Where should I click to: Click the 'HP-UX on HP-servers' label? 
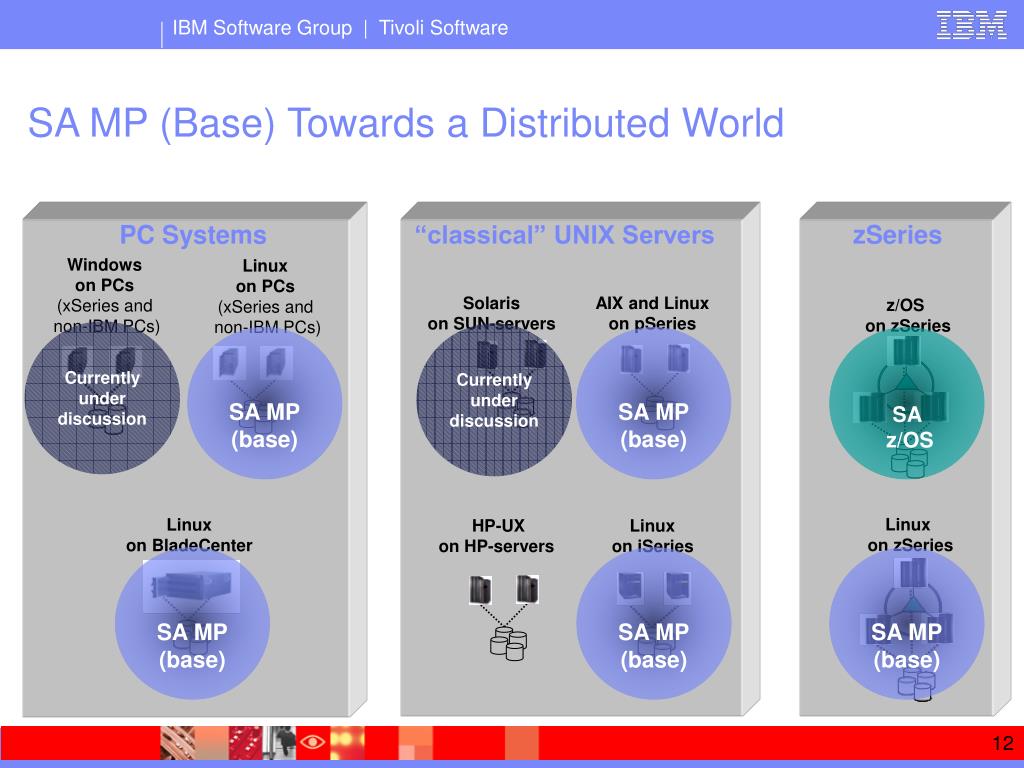[x=496, y=536]
